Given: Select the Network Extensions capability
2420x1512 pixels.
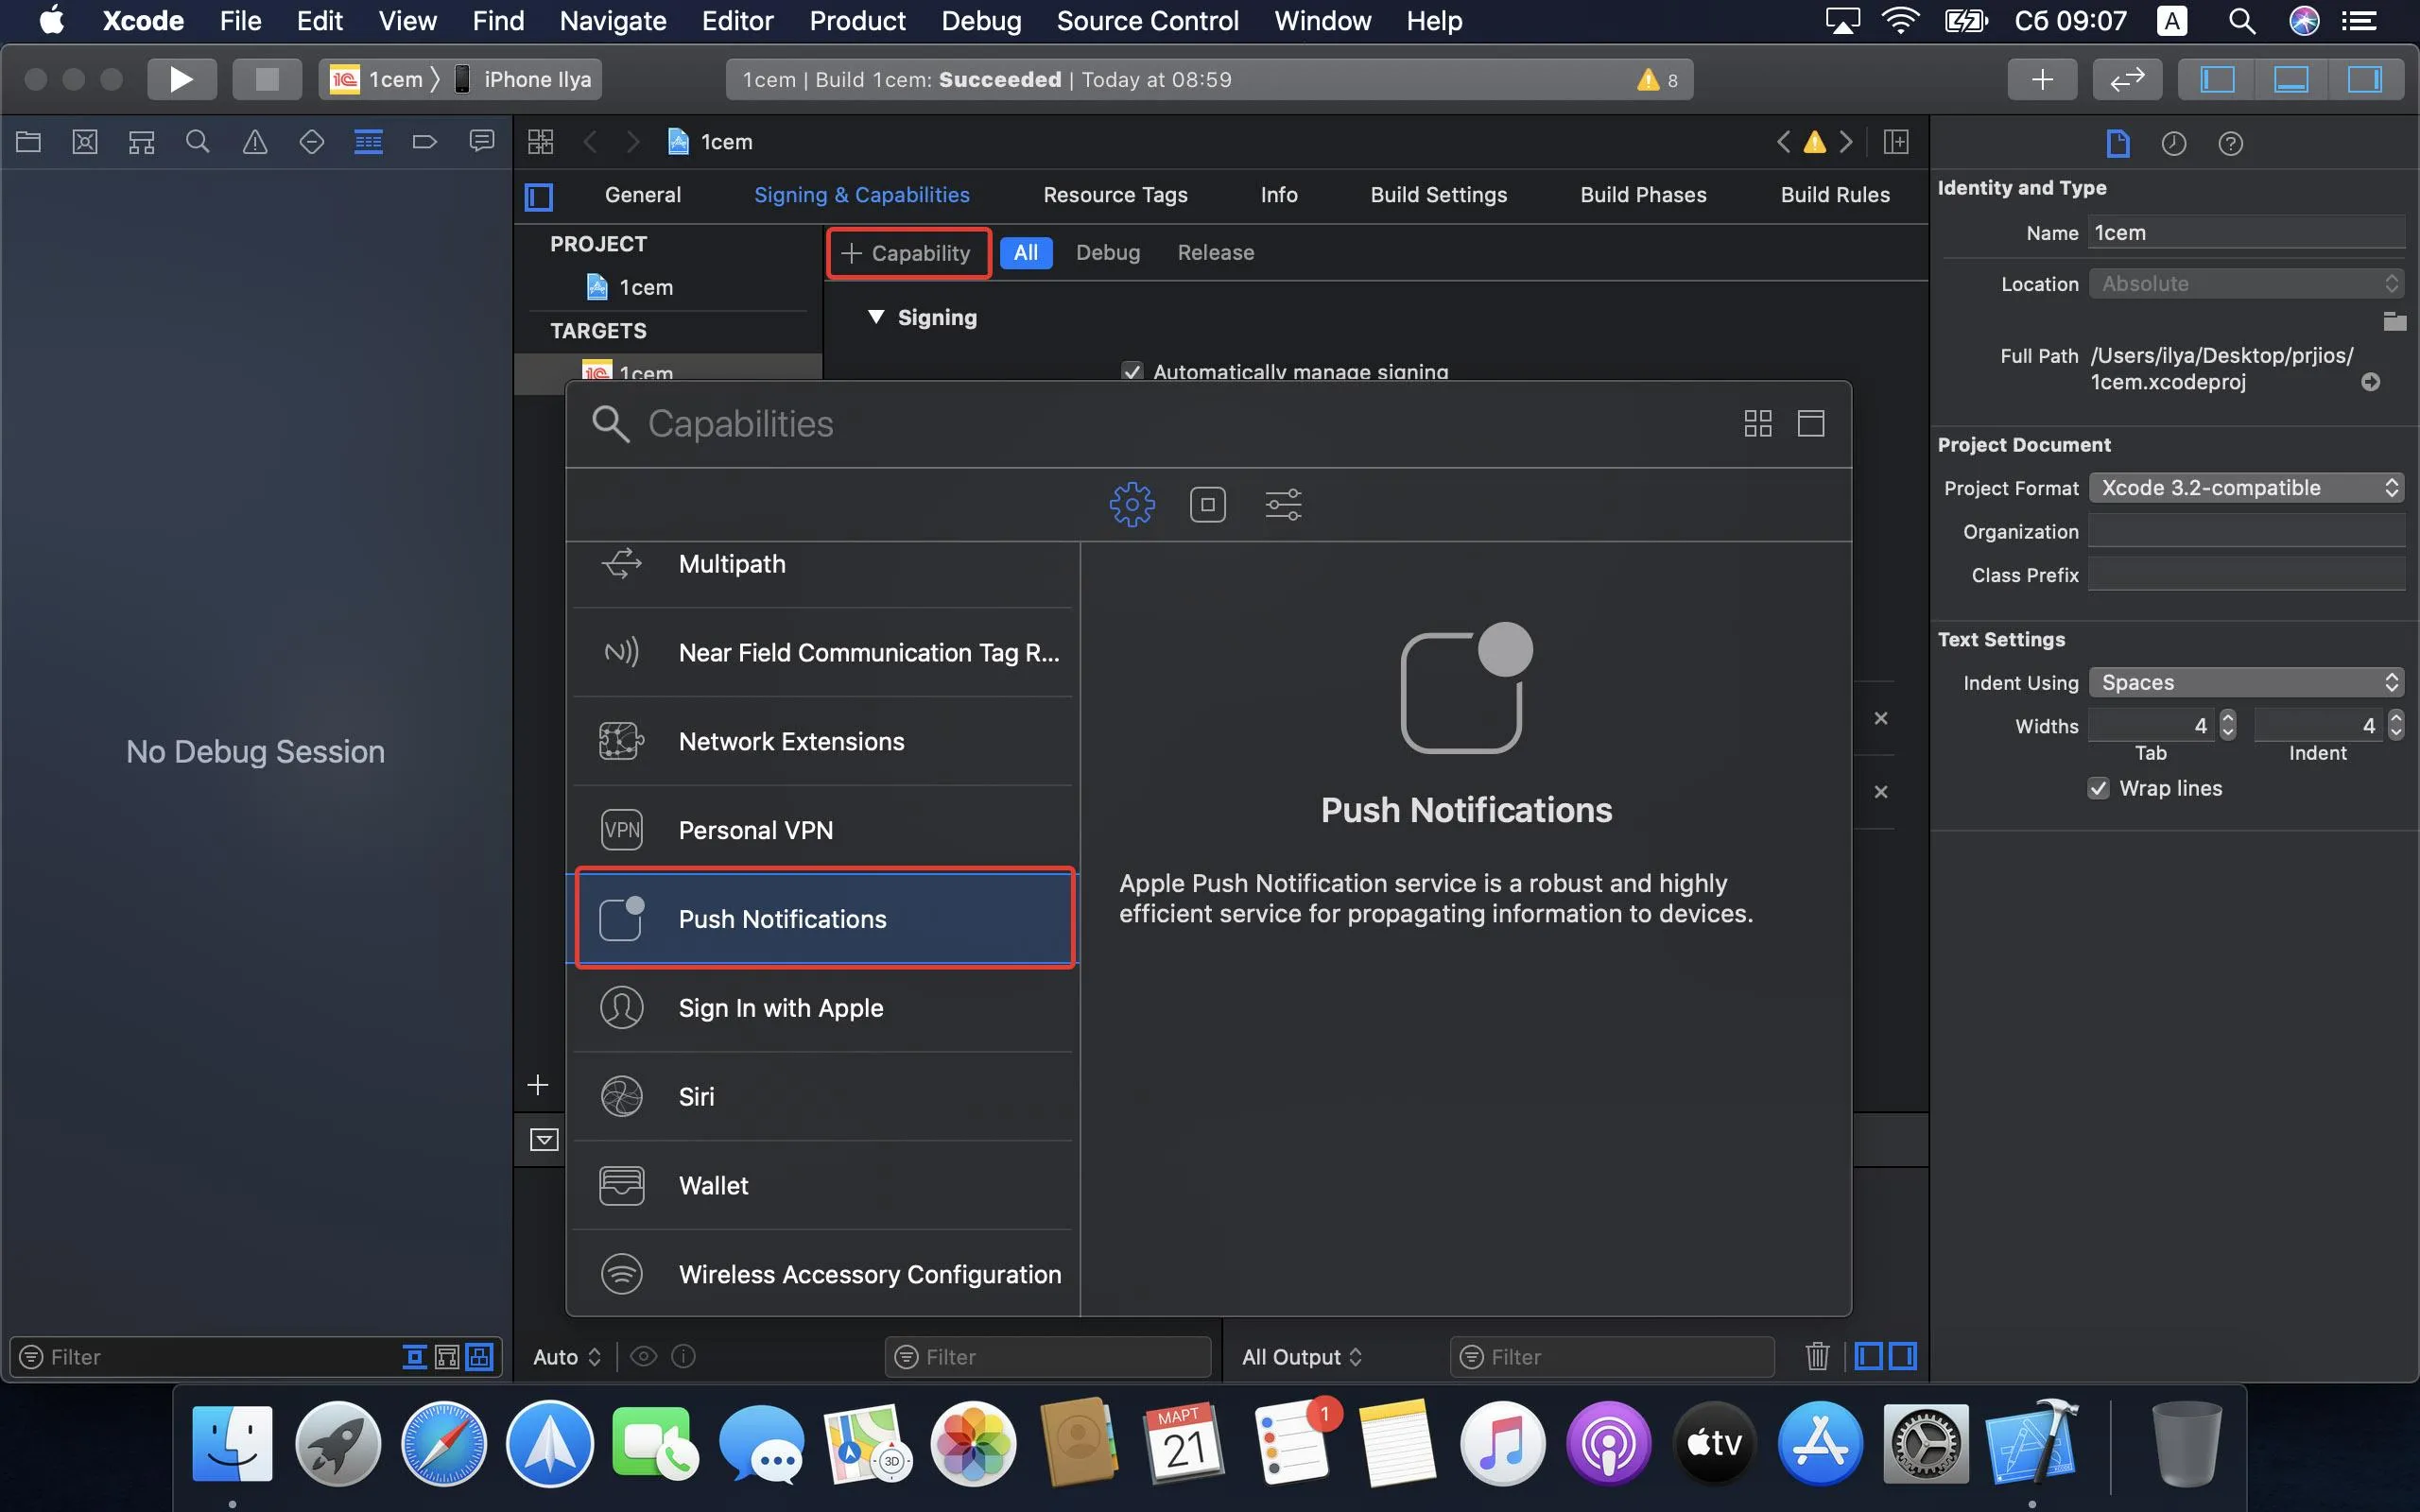Looking at the screenshot, I should [825, 741].
